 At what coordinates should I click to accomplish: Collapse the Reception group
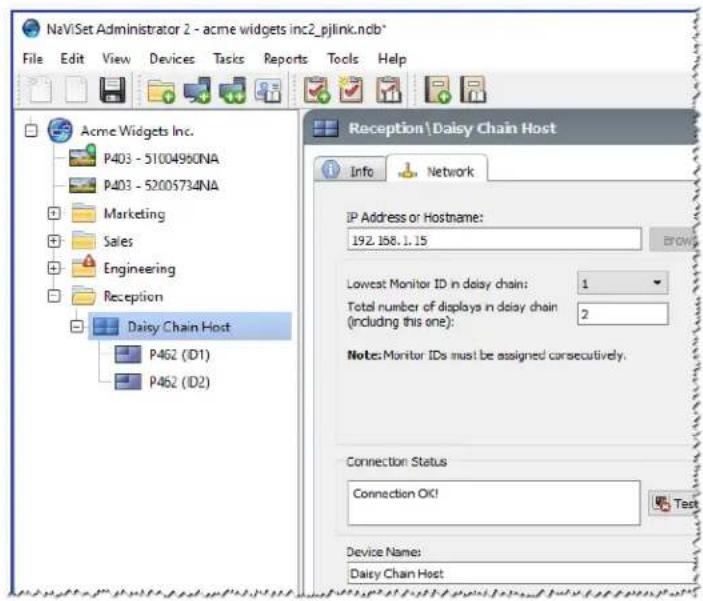coord(54,296)
